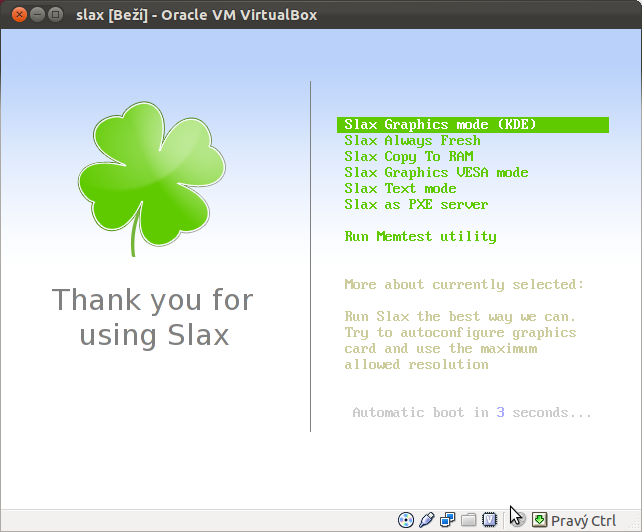
Task: Choose Slax Copy To RAM option
Action: coord(409,156)
